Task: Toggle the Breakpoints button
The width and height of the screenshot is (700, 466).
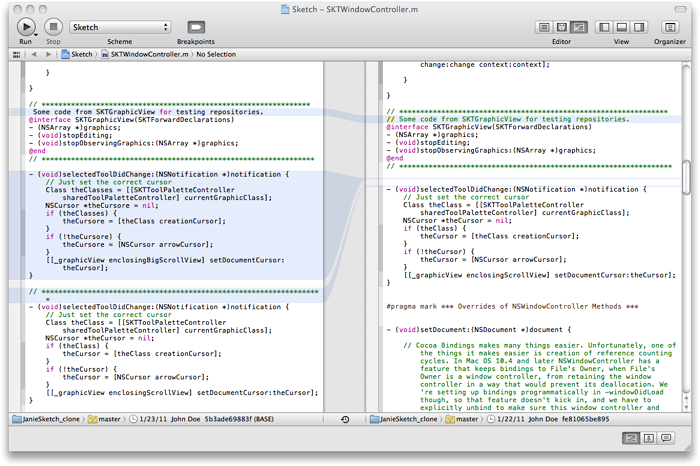Action: (196, 27)
